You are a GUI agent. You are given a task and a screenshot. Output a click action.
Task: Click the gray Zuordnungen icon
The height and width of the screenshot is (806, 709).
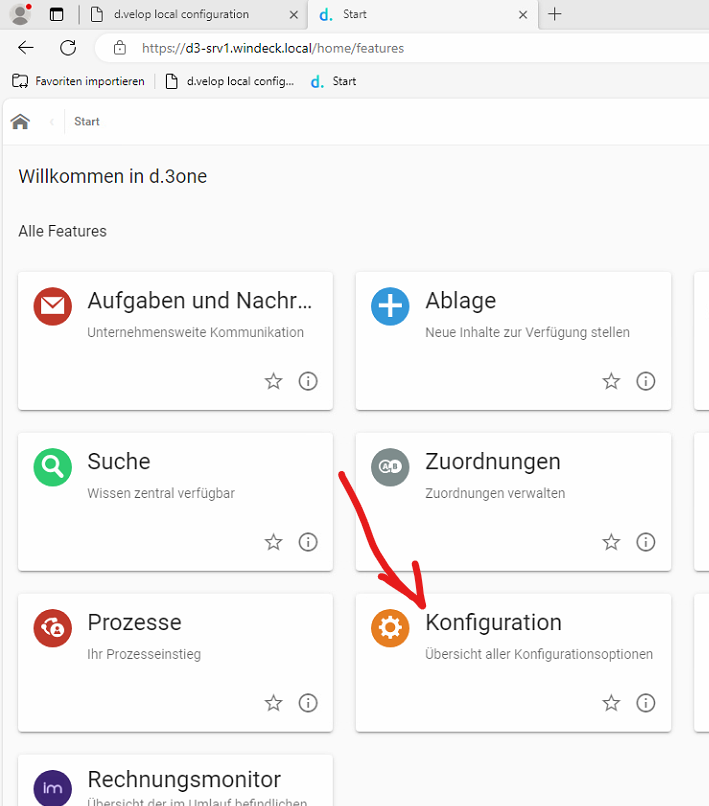coord(390,467)
